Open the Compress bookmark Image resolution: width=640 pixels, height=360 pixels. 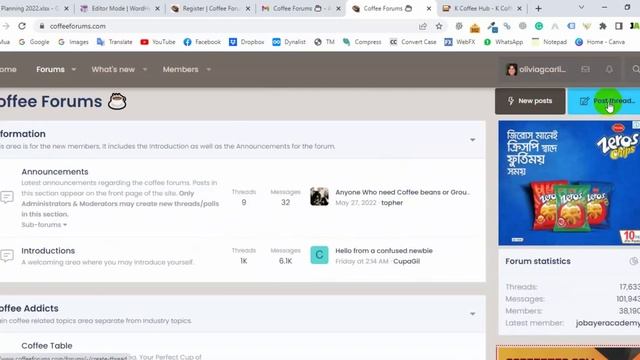[362, 42]
